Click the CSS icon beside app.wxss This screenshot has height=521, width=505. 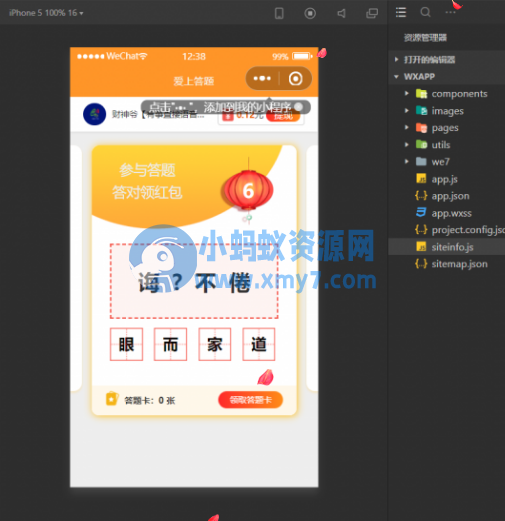click(421, 212)
